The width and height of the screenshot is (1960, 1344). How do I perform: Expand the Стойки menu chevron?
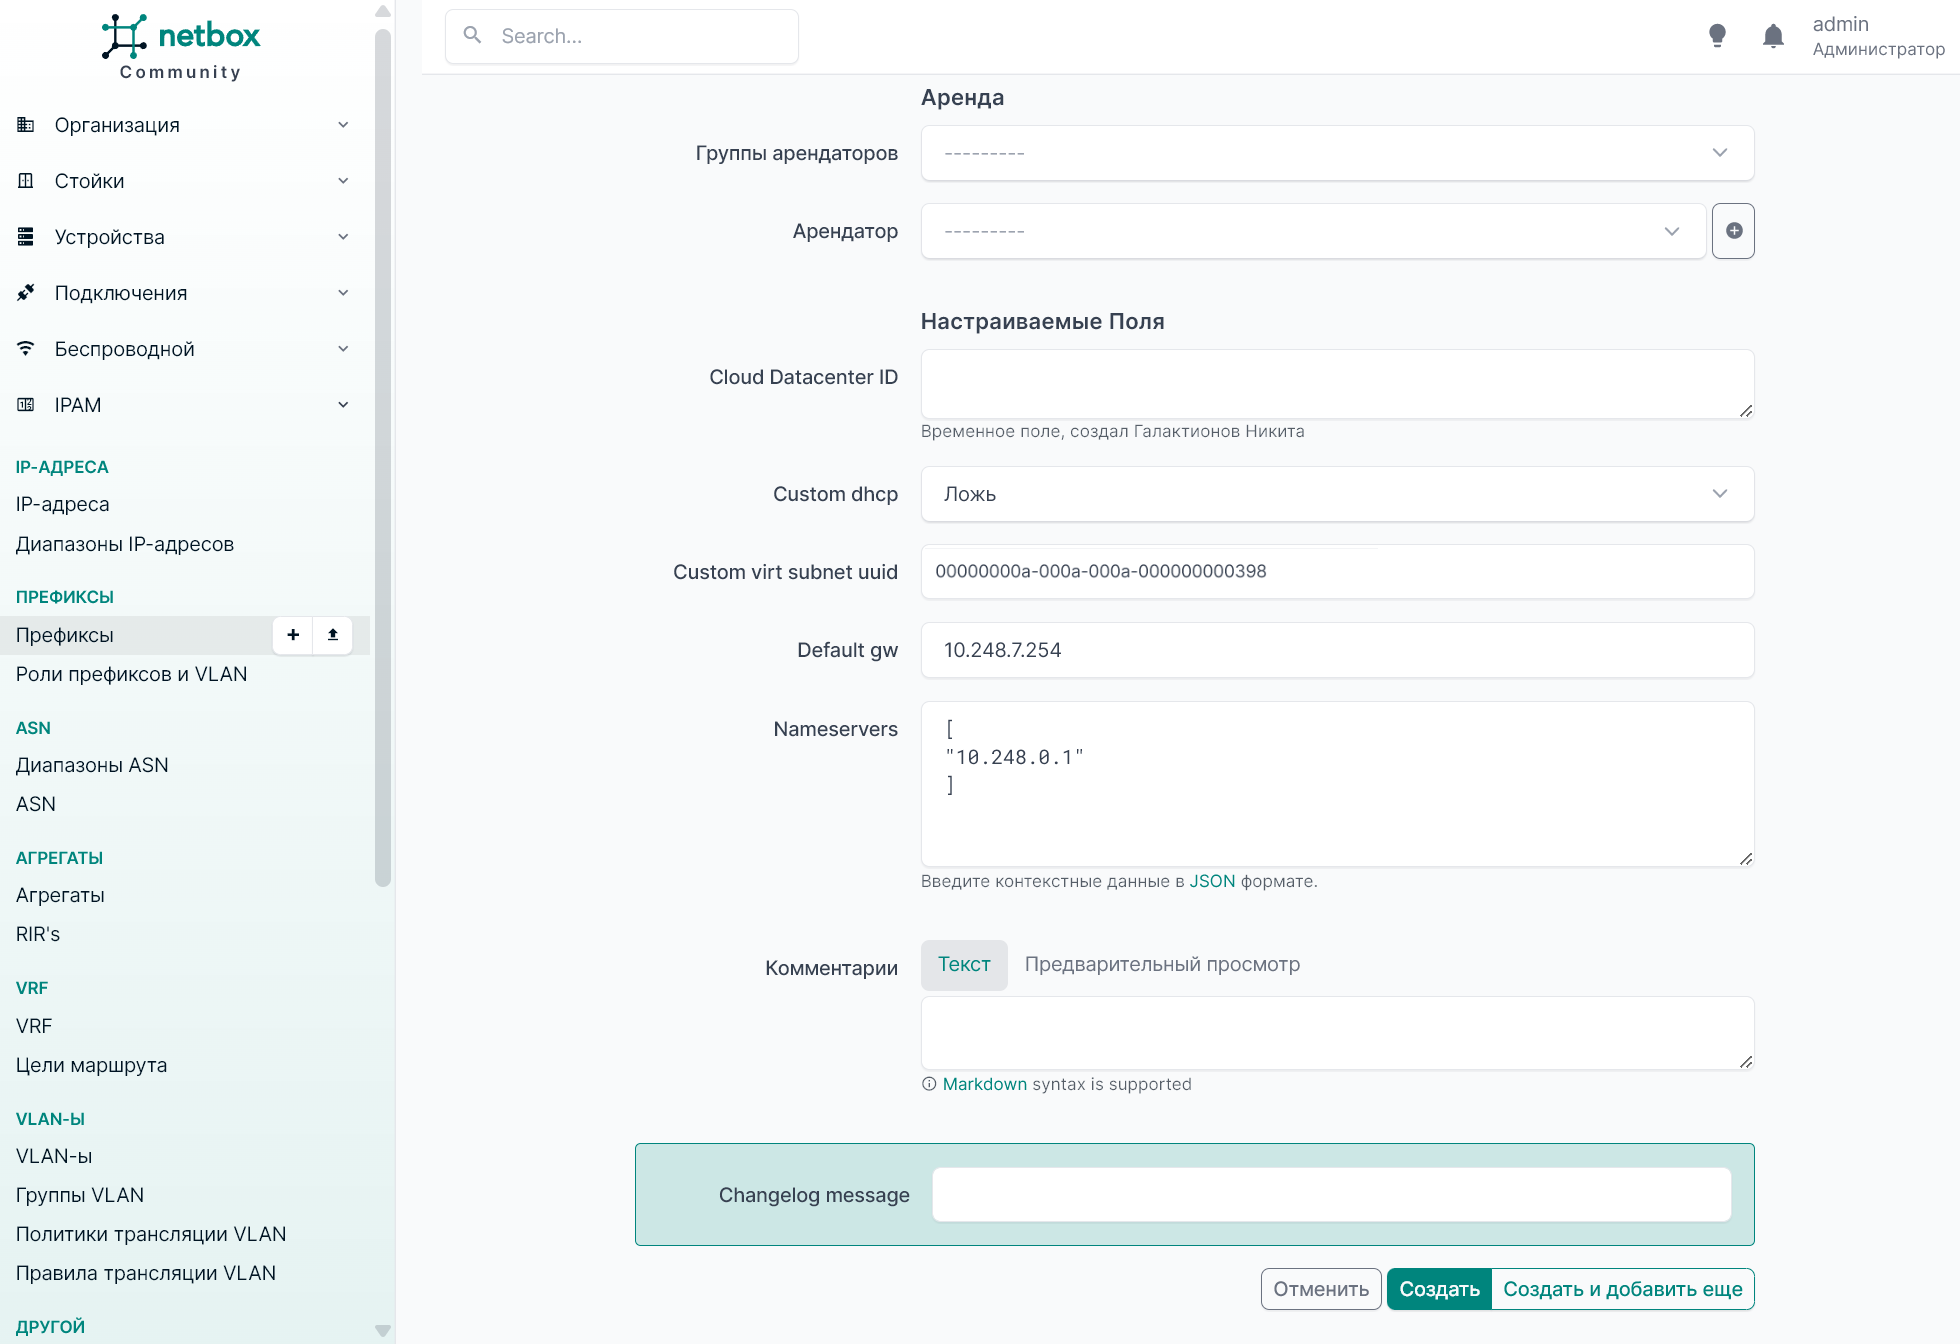343,181
